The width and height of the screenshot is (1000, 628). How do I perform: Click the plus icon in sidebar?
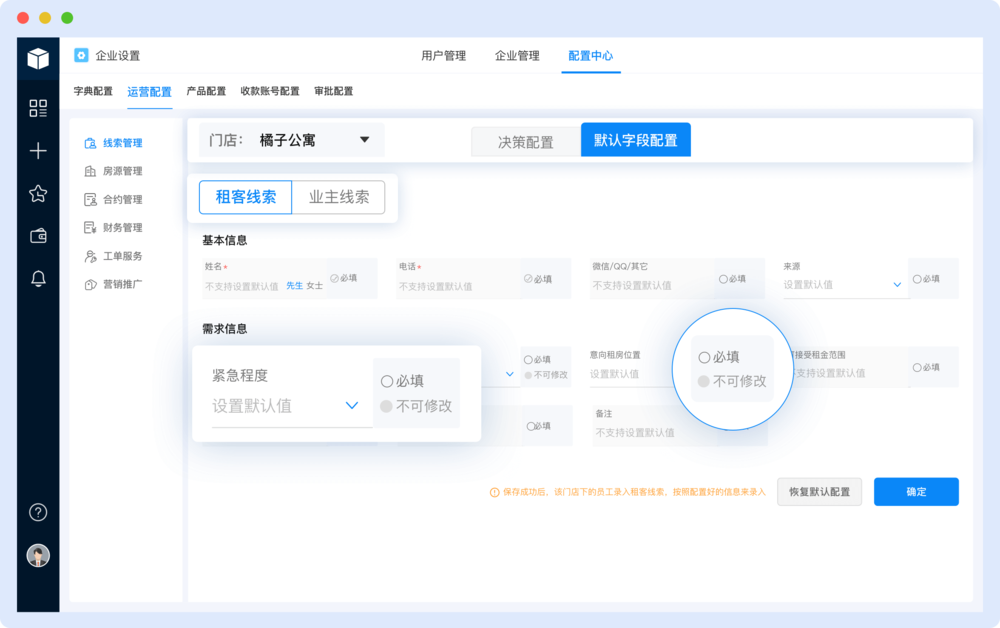(38, 150)
